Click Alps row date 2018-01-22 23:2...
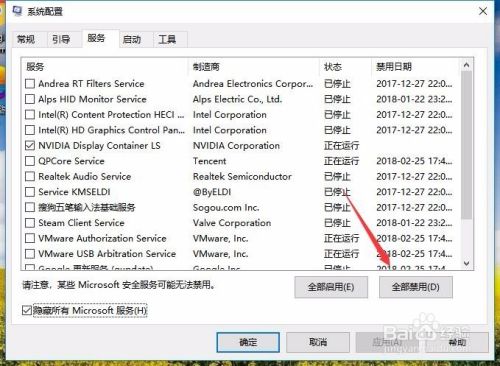 (x=414, y=99)
